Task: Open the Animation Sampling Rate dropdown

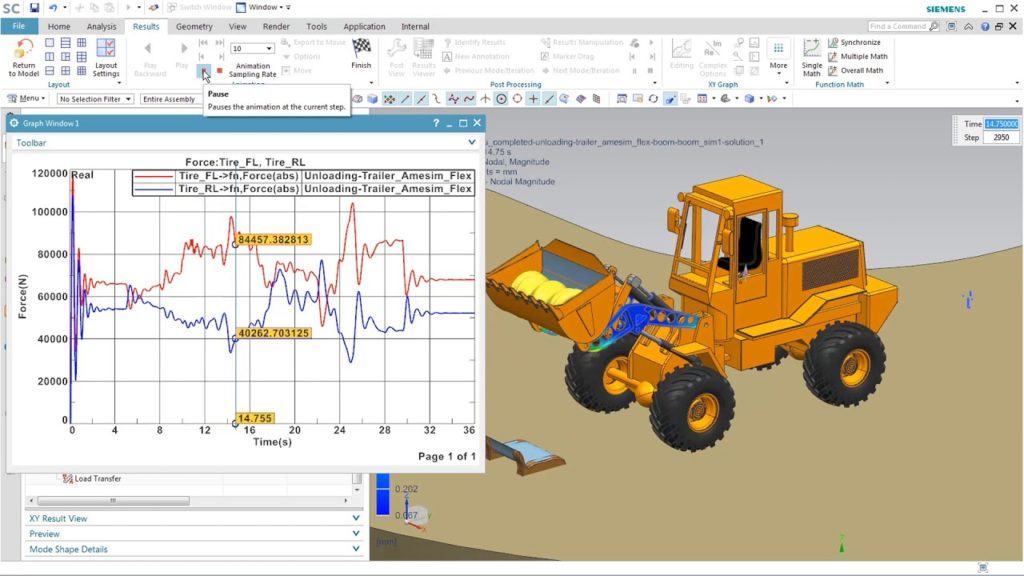Action: pos(252,48)
